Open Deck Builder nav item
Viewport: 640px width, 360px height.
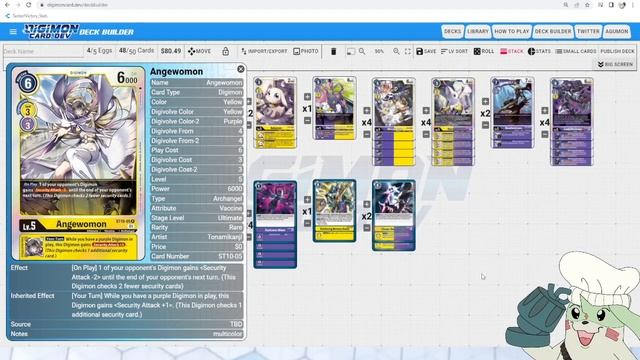click(x=553, y=31)
